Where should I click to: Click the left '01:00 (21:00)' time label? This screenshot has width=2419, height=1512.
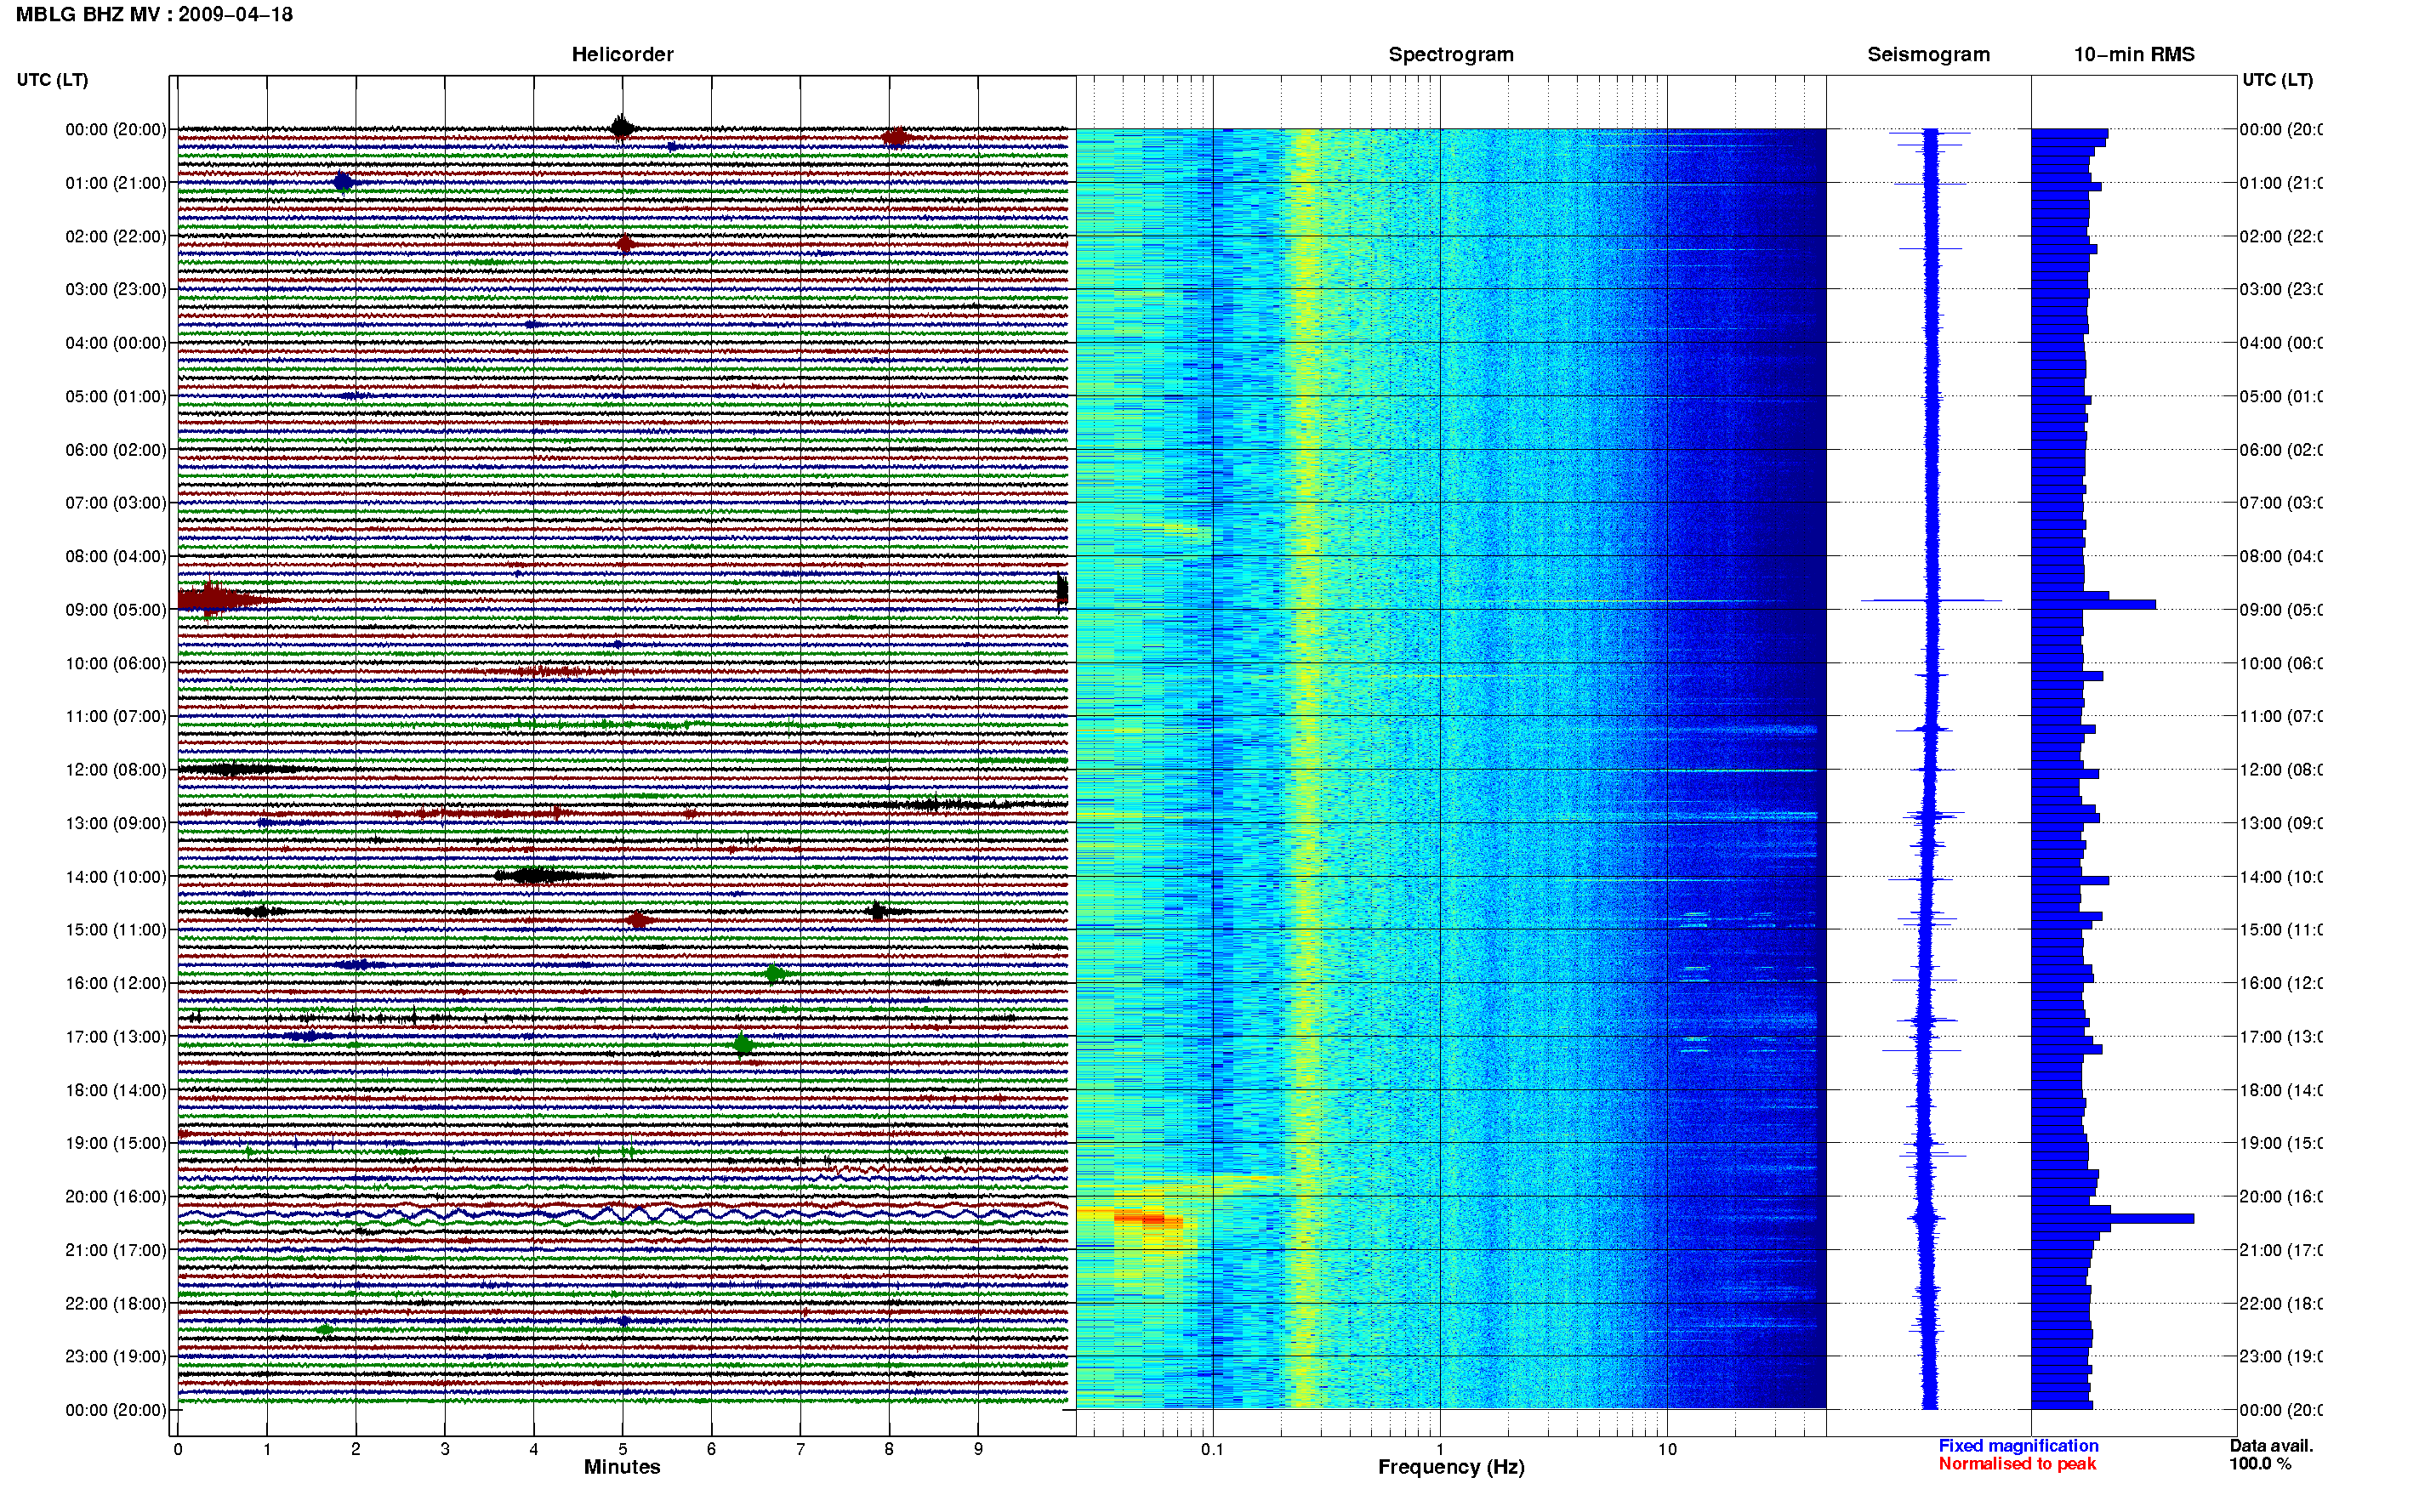point(116,183)
